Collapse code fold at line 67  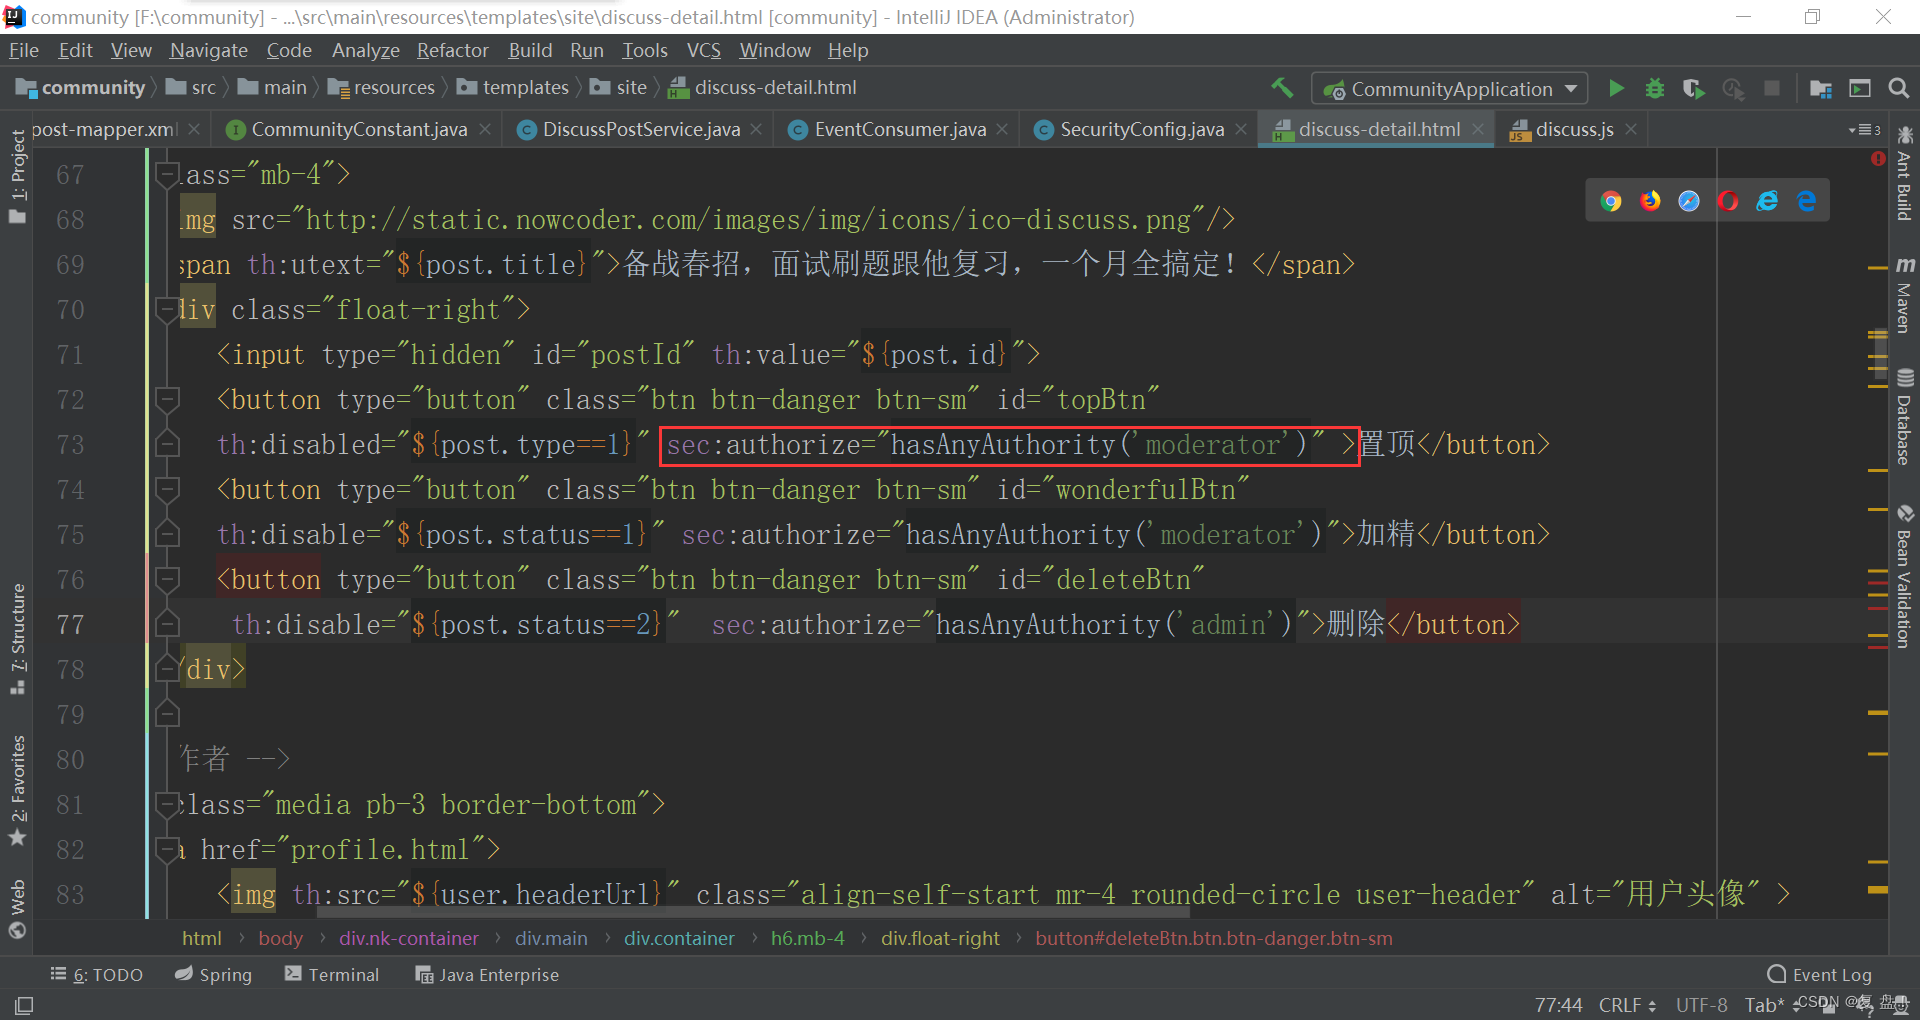[x=167, y=175]
